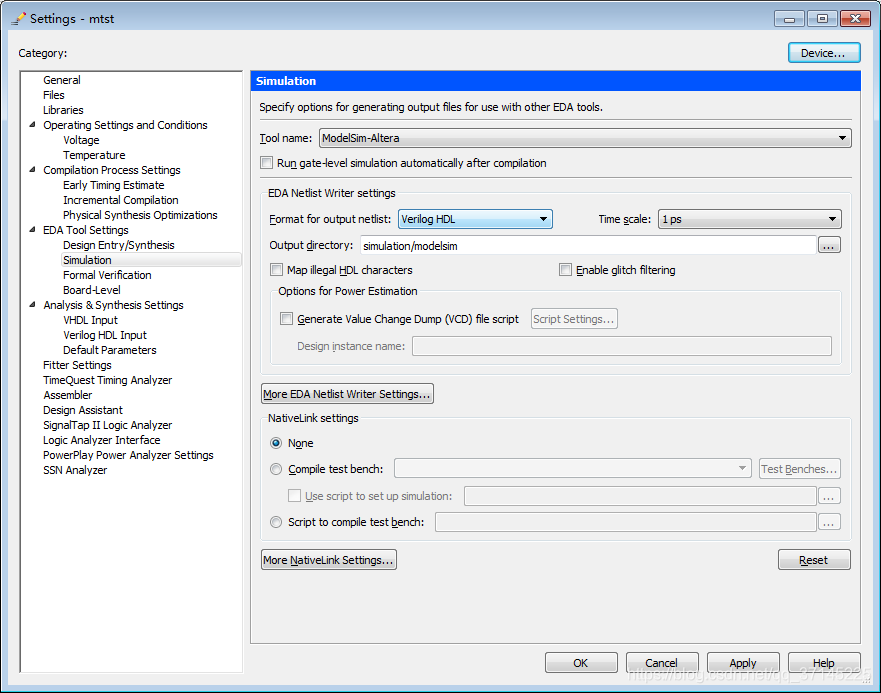Click the Settings pencil icon in title bar

tap(19, 19)
